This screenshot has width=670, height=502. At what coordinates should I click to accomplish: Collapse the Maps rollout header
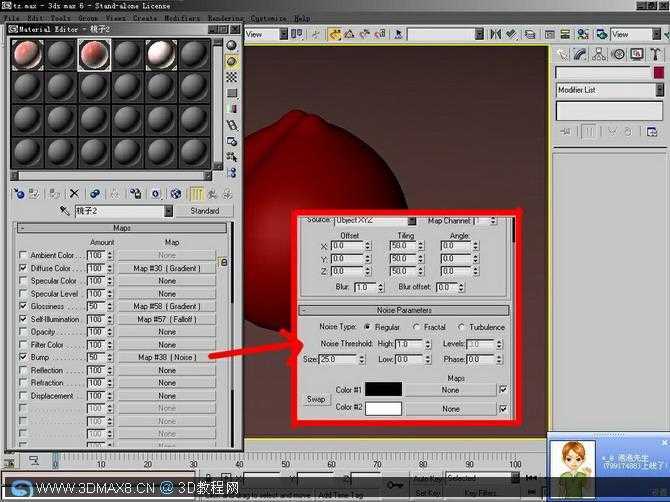122,228
